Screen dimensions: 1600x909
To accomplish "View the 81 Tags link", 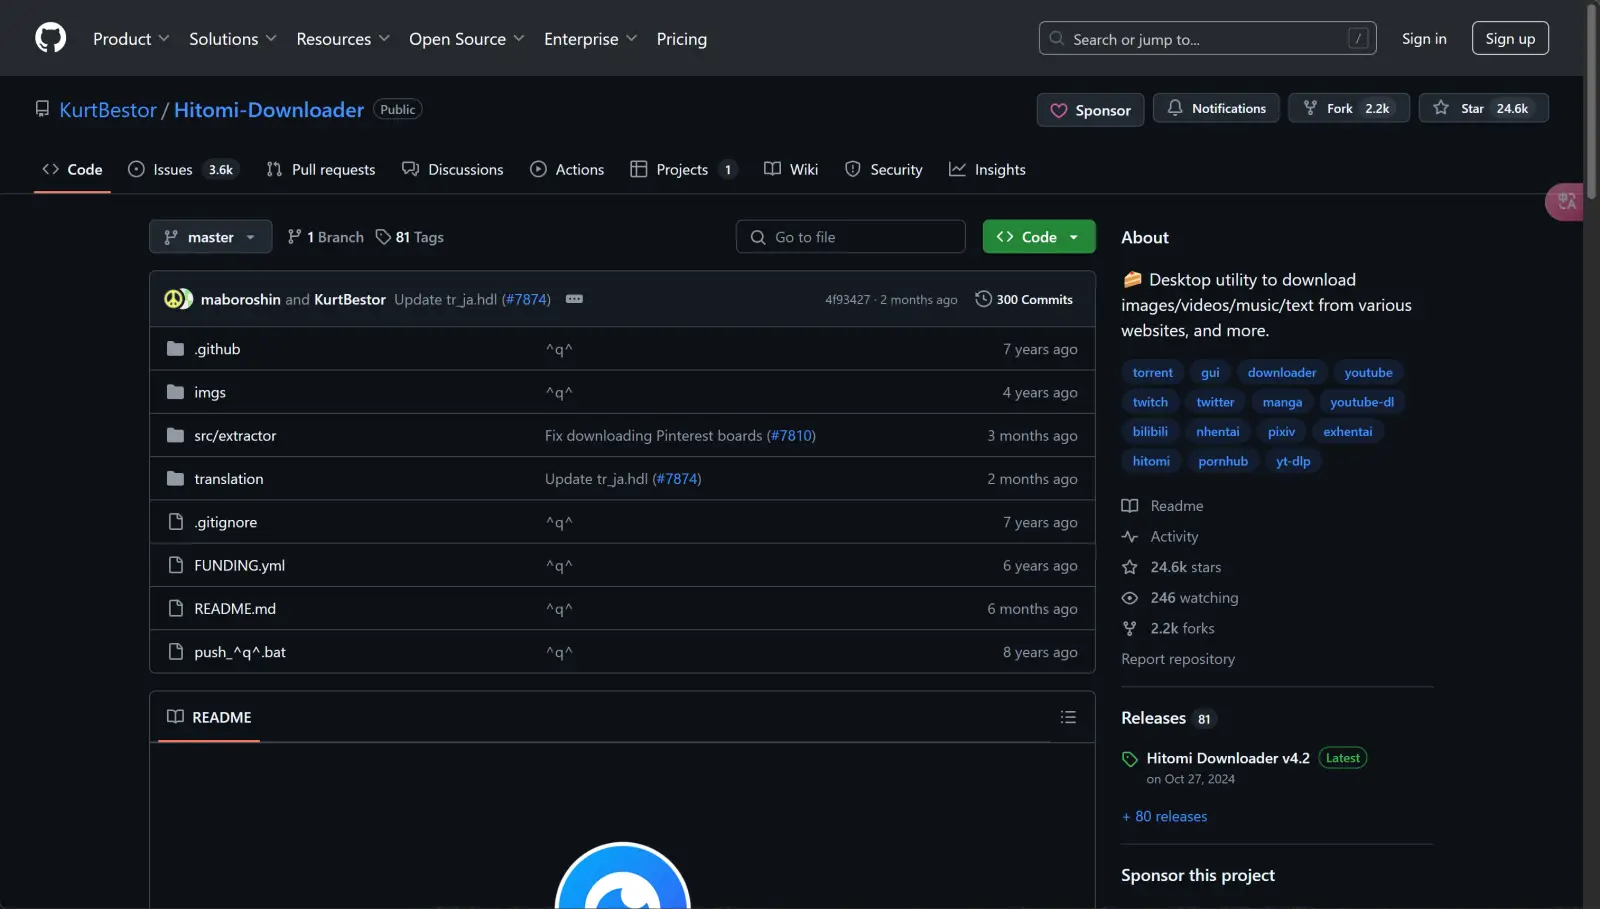I will coord(409,237).
